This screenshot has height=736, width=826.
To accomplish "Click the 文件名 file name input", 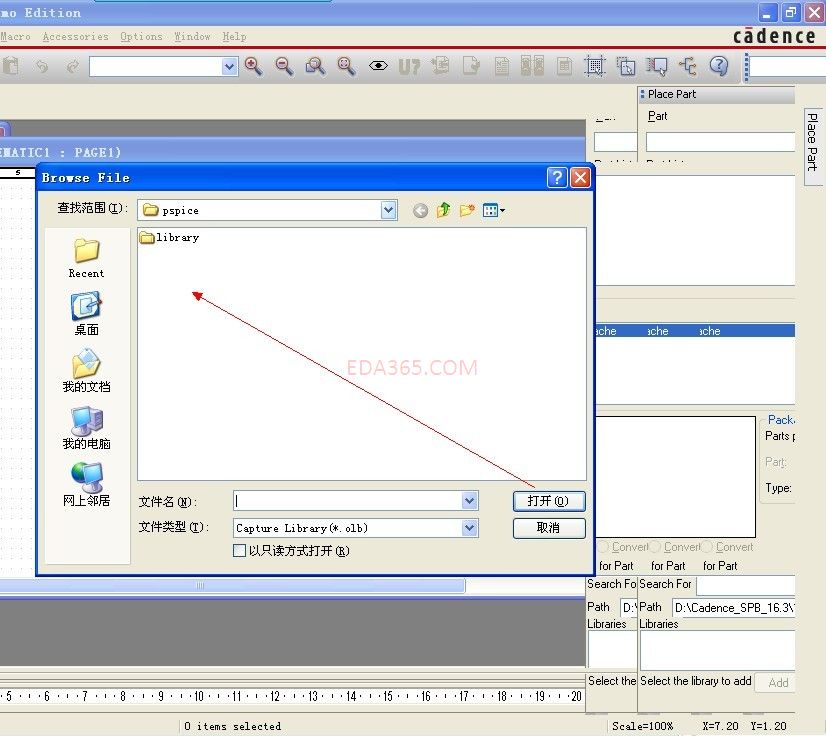I will [x=348, y=501].
